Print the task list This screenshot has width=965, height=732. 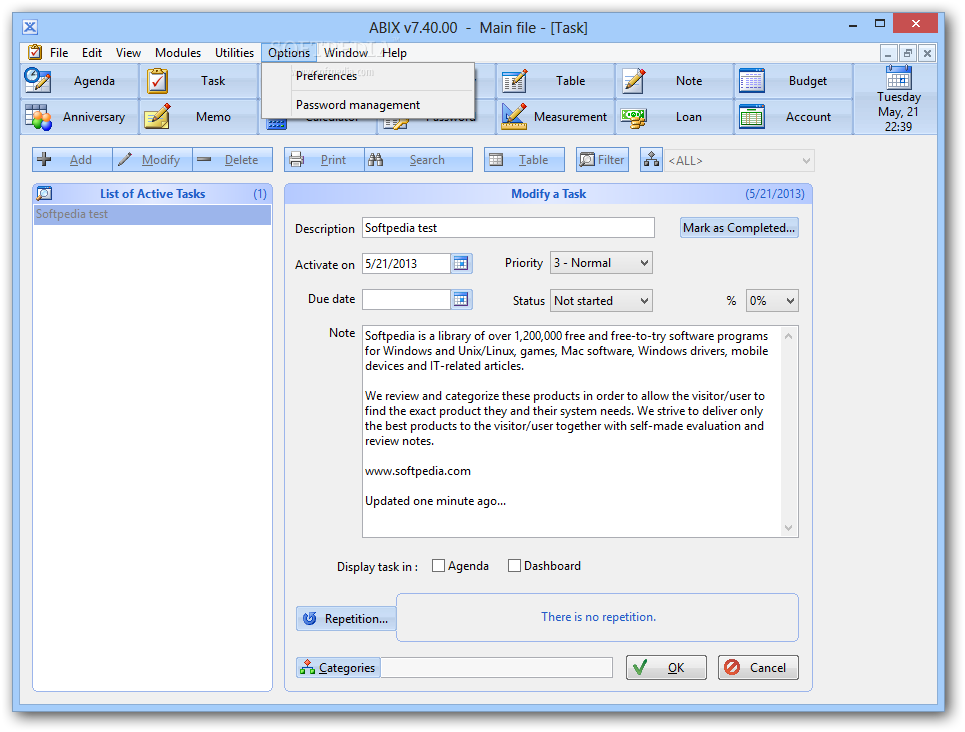tap(324, 159)
